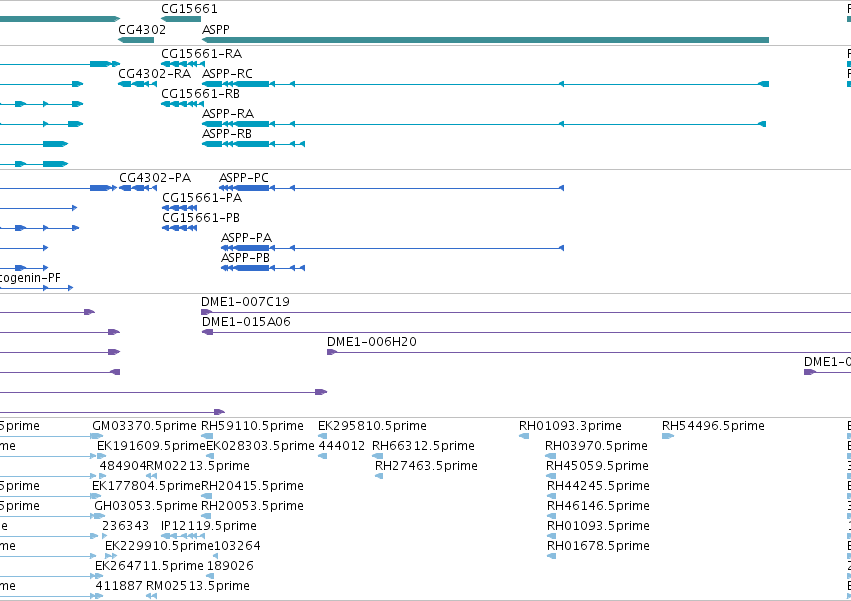Open the EK191609.5prime EST label
This screenshot has width=851, height=601.
[151, 446]
